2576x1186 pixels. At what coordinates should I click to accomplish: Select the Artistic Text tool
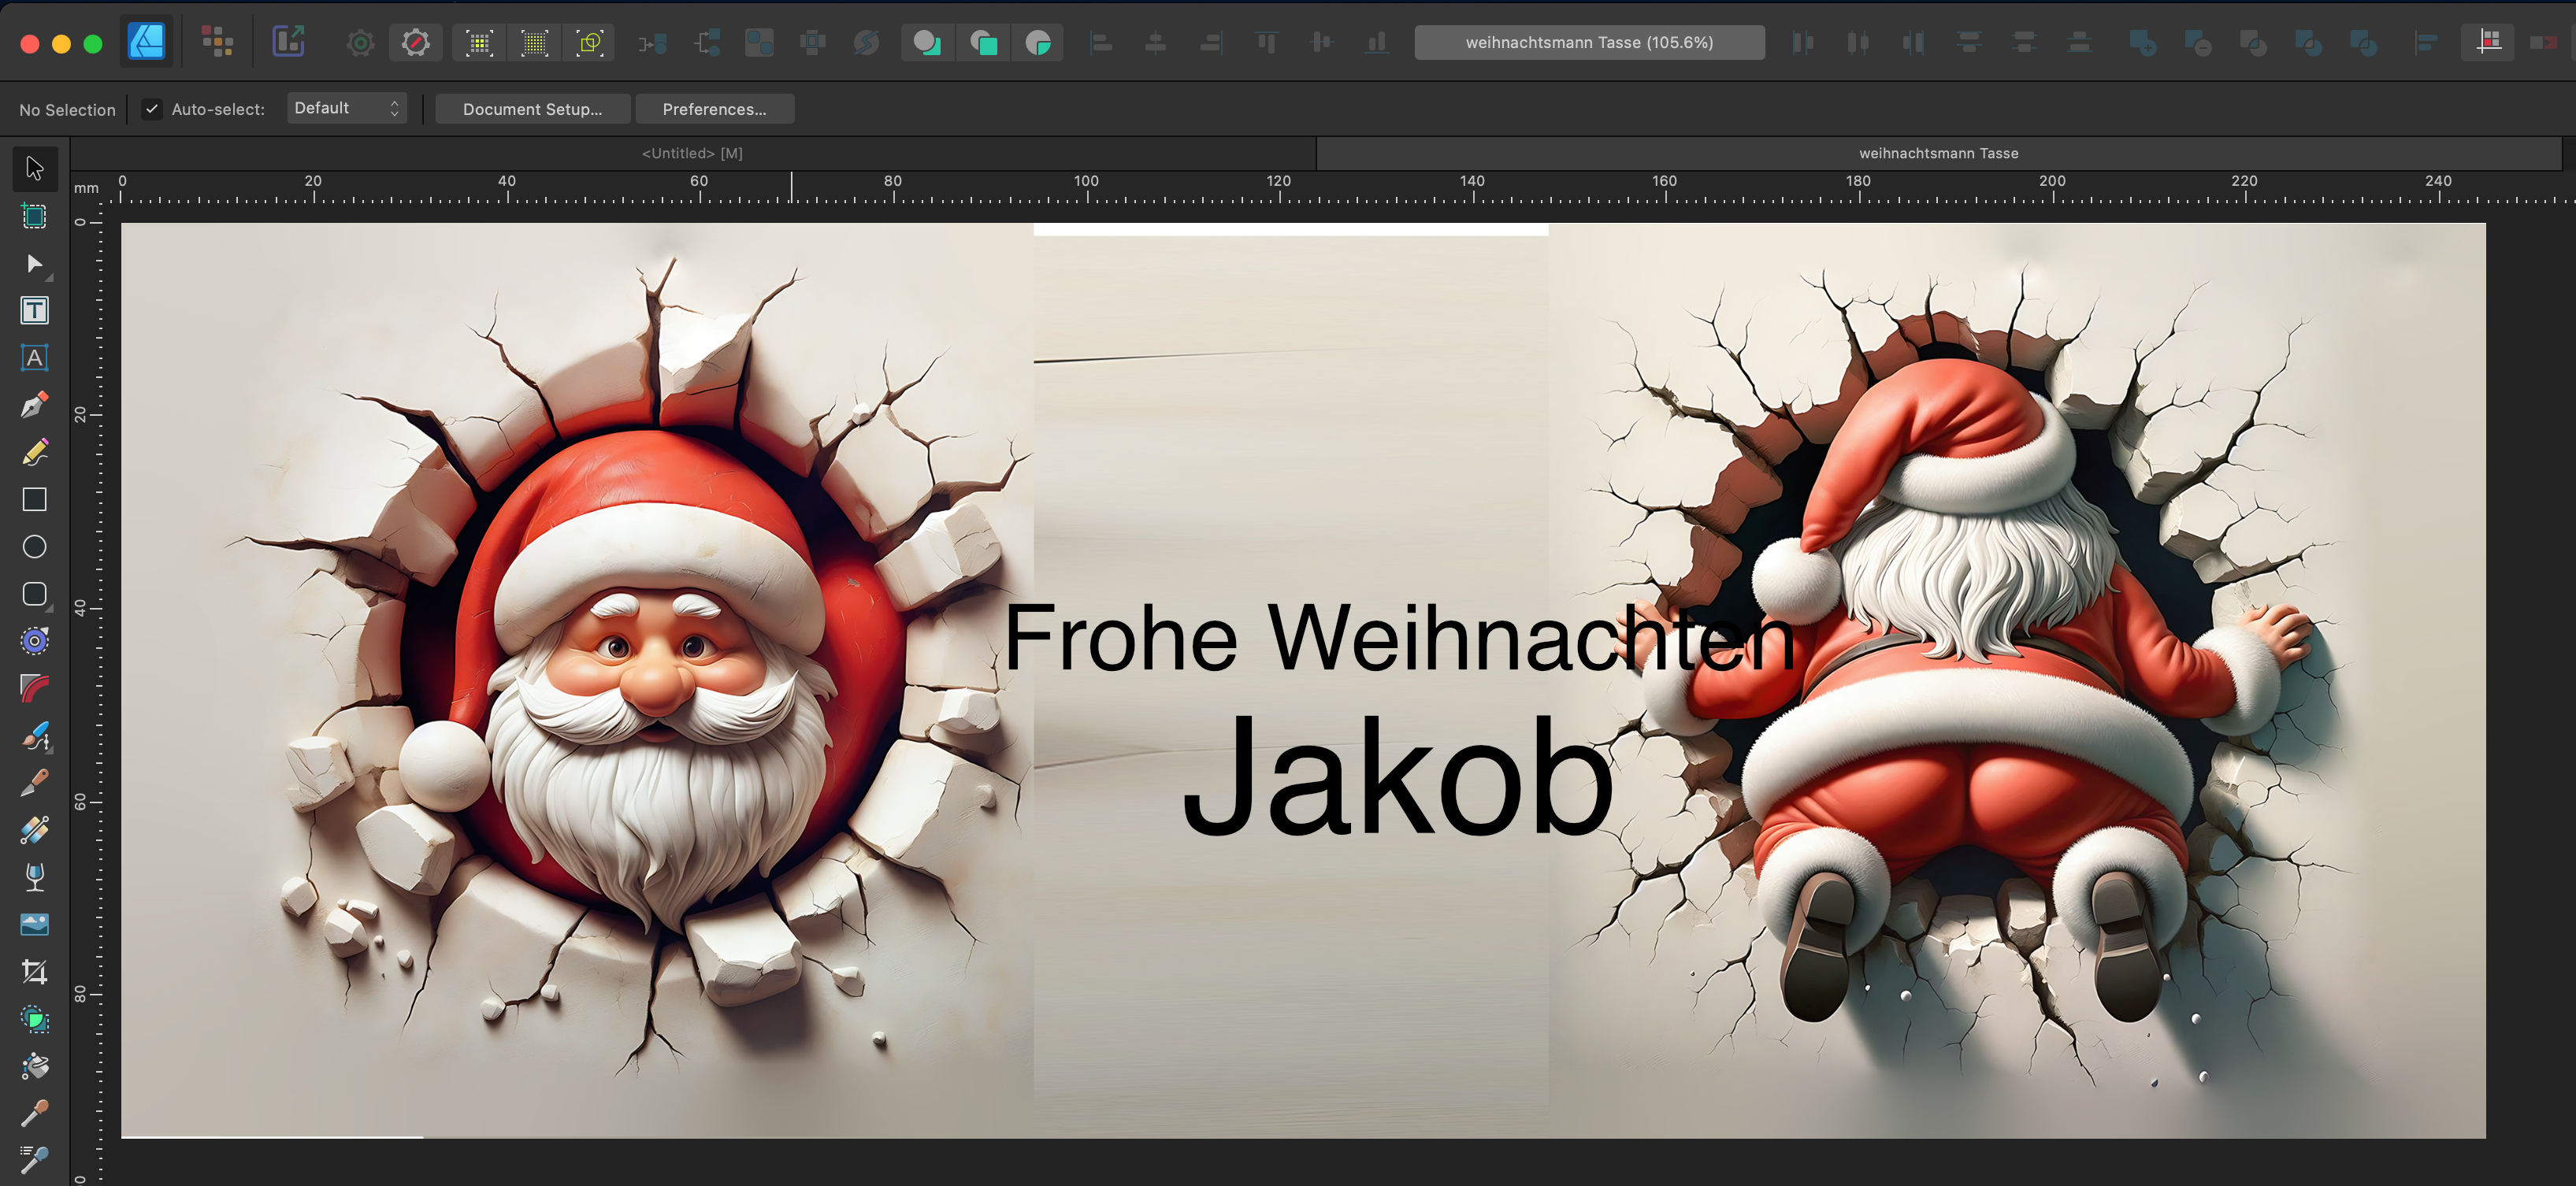tap(34, 358)
